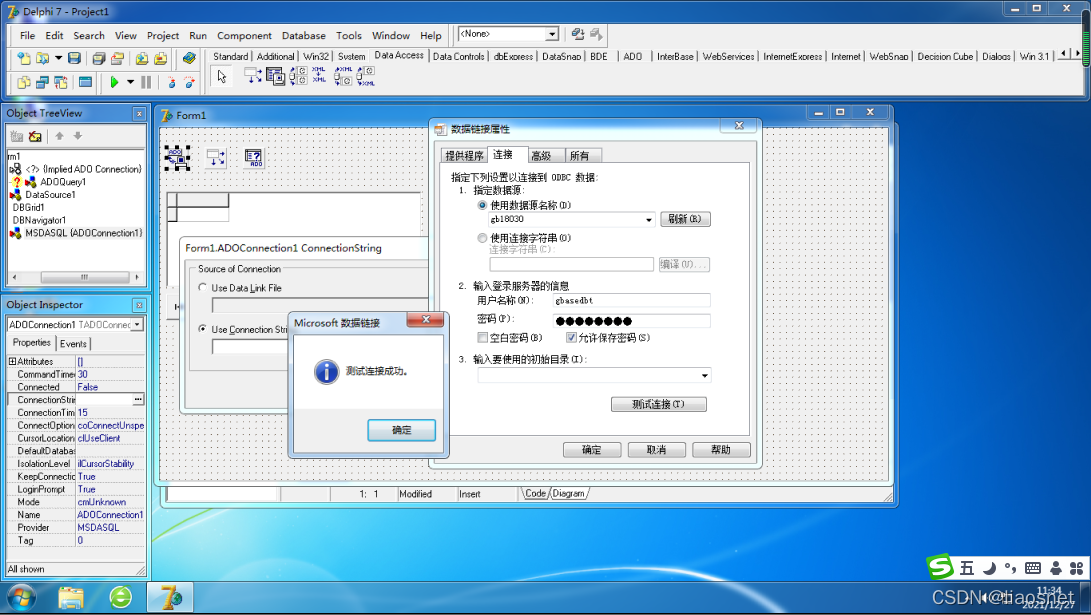The height and width of the screenshot is (615, 1091).
Task: Pick the ClientDataSet component from palette
Action: click(x=276, y=76)
